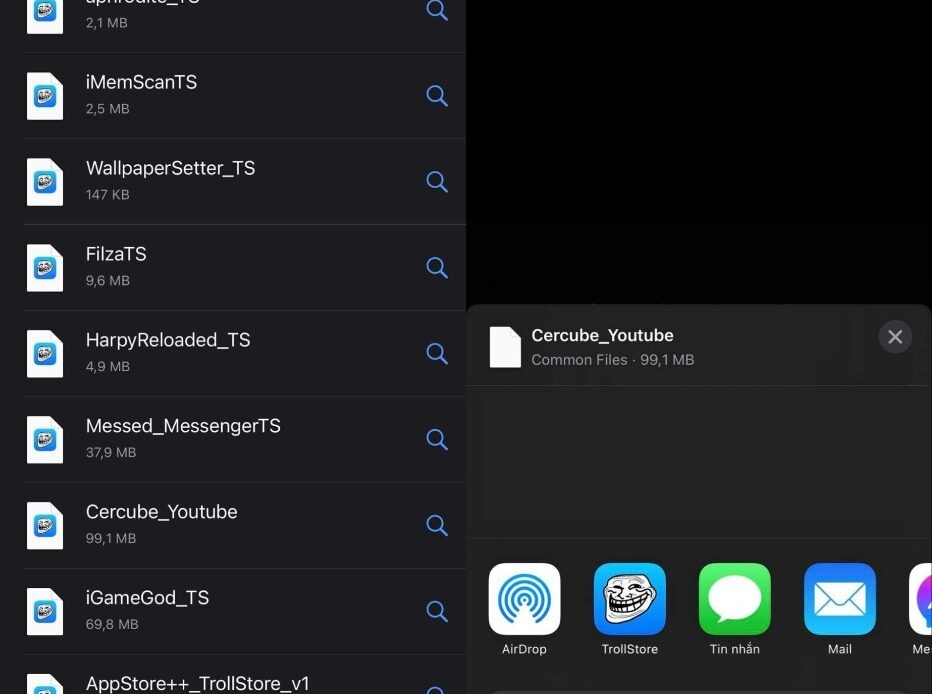
Task: Tap the Tin nhắn label text
Action: click(735, 649)
